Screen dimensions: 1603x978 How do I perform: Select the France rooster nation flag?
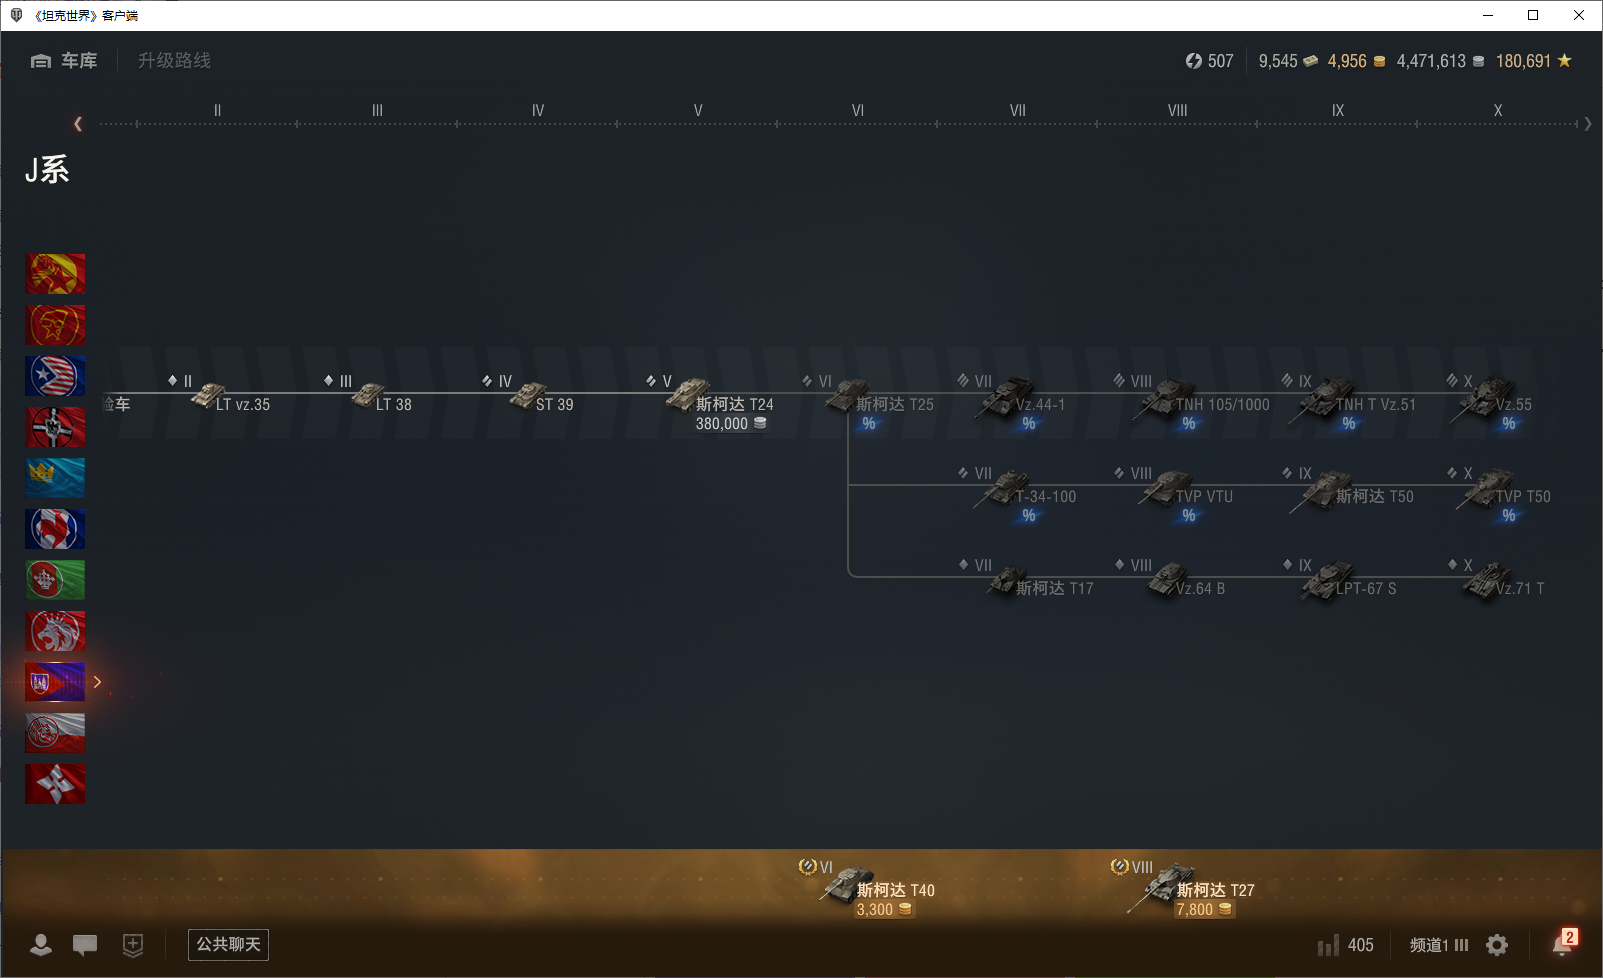pos(55,529)
